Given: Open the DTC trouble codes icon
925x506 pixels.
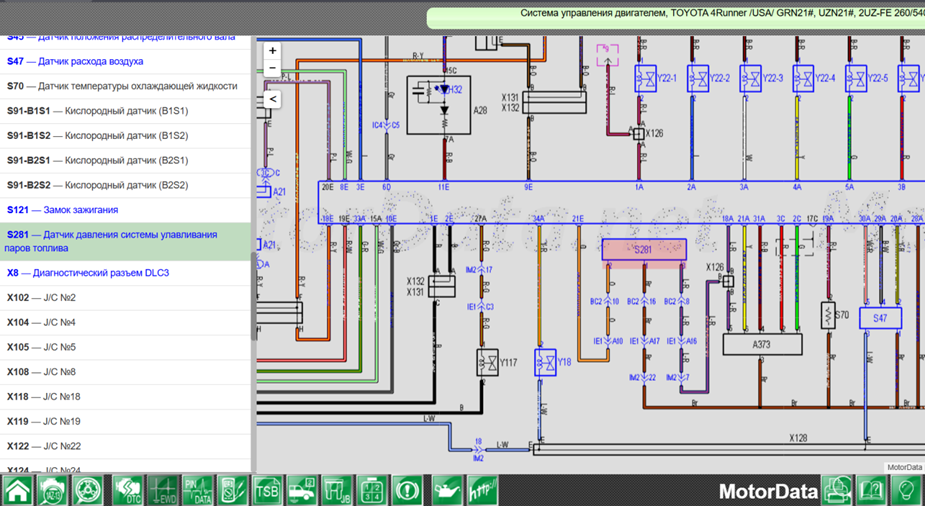Looking at the screenshot, I should pos(128,491).
